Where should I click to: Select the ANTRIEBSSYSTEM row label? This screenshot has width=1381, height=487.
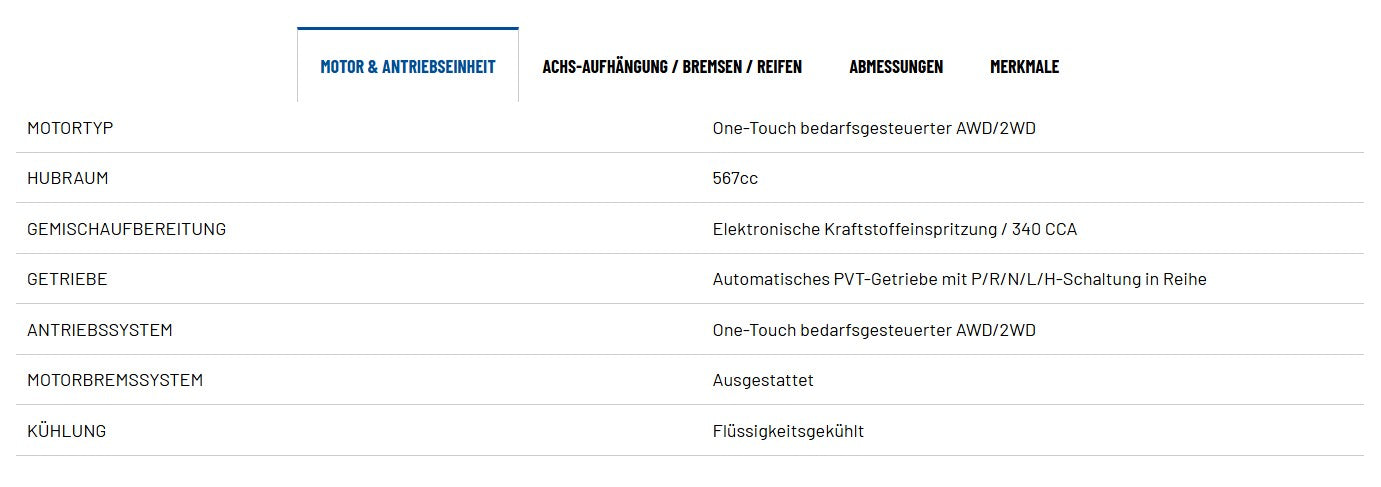click(99, 330)
